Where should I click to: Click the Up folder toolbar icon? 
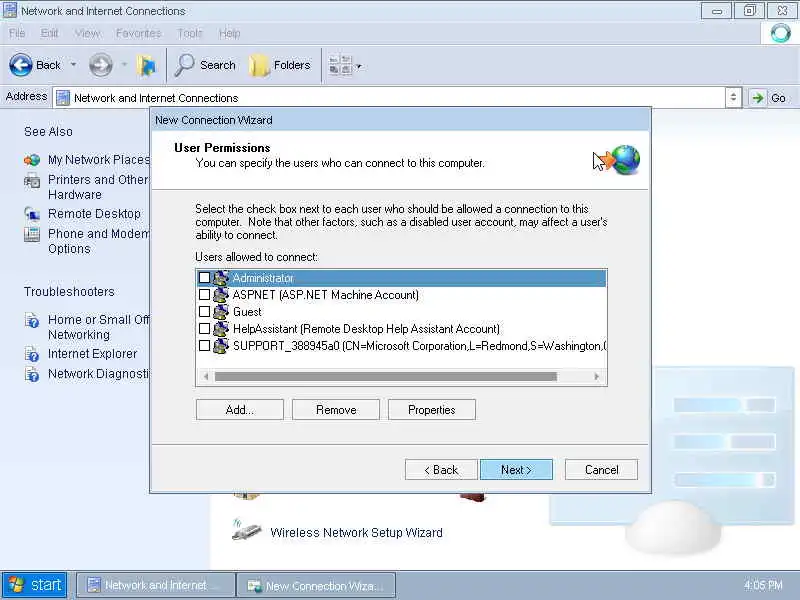click(x=146, y=65)
